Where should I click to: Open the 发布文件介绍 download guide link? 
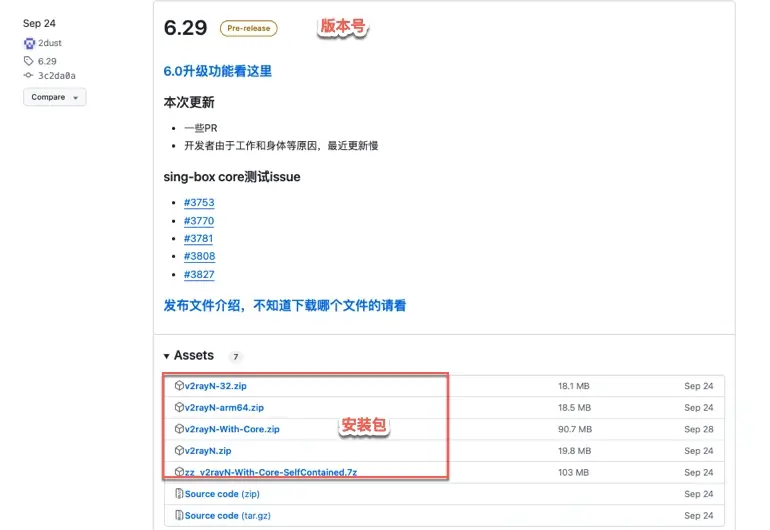(x=285, y=306)
